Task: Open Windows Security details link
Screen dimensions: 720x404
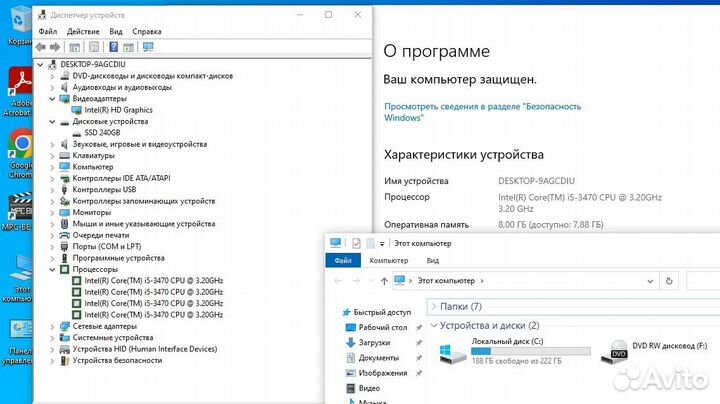Action: click(x=482, y=112)
